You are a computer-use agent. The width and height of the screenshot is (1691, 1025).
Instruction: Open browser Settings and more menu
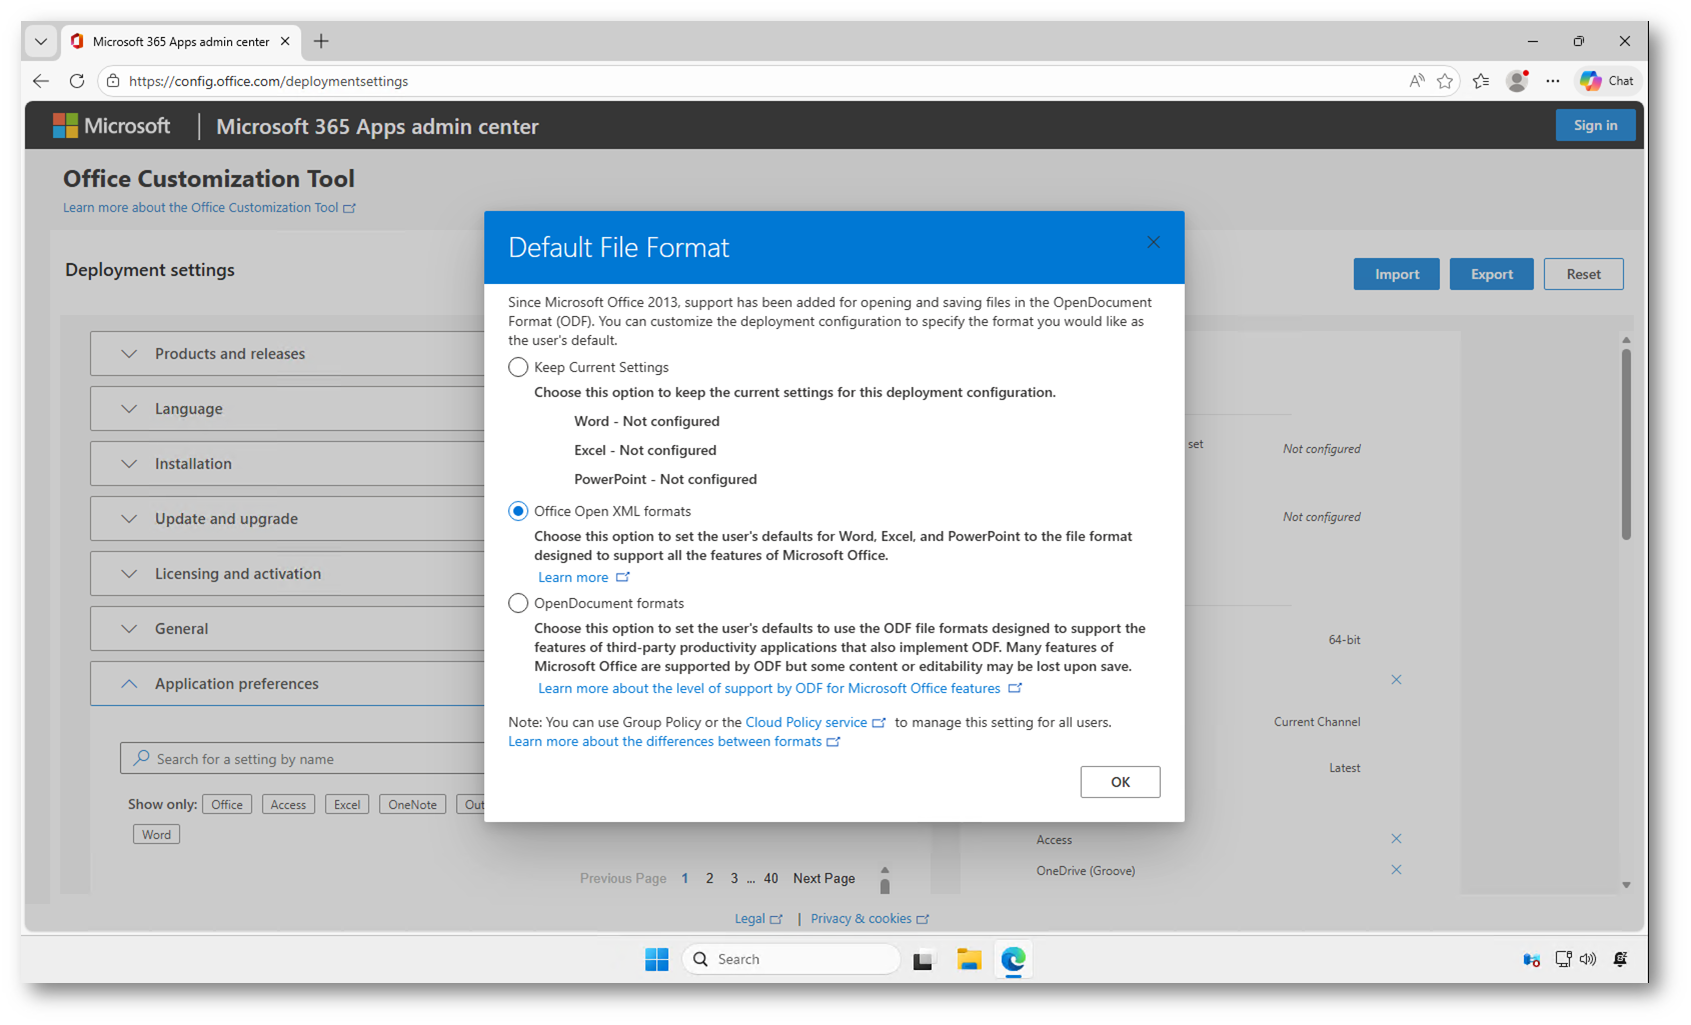pyautogui.click(x=1552, y=81)
